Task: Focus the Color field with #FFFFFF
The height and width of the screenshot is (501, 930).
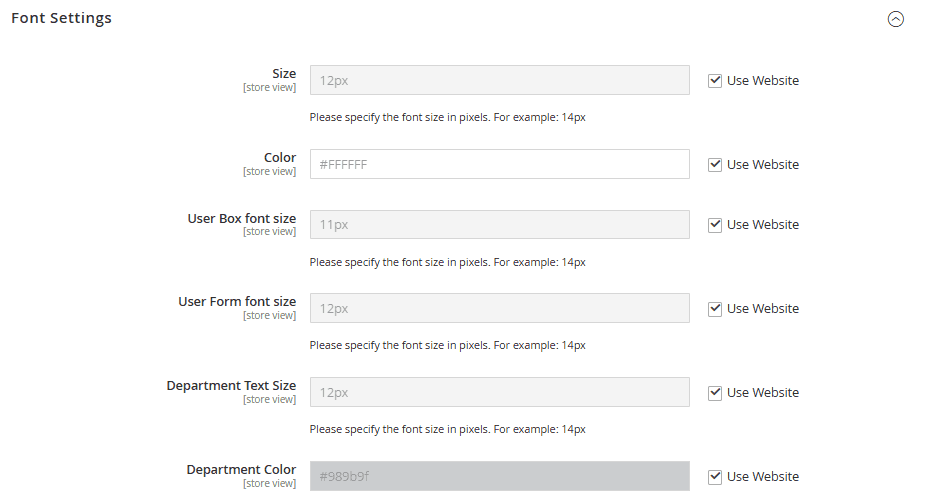Action: [x=499, y=164]
